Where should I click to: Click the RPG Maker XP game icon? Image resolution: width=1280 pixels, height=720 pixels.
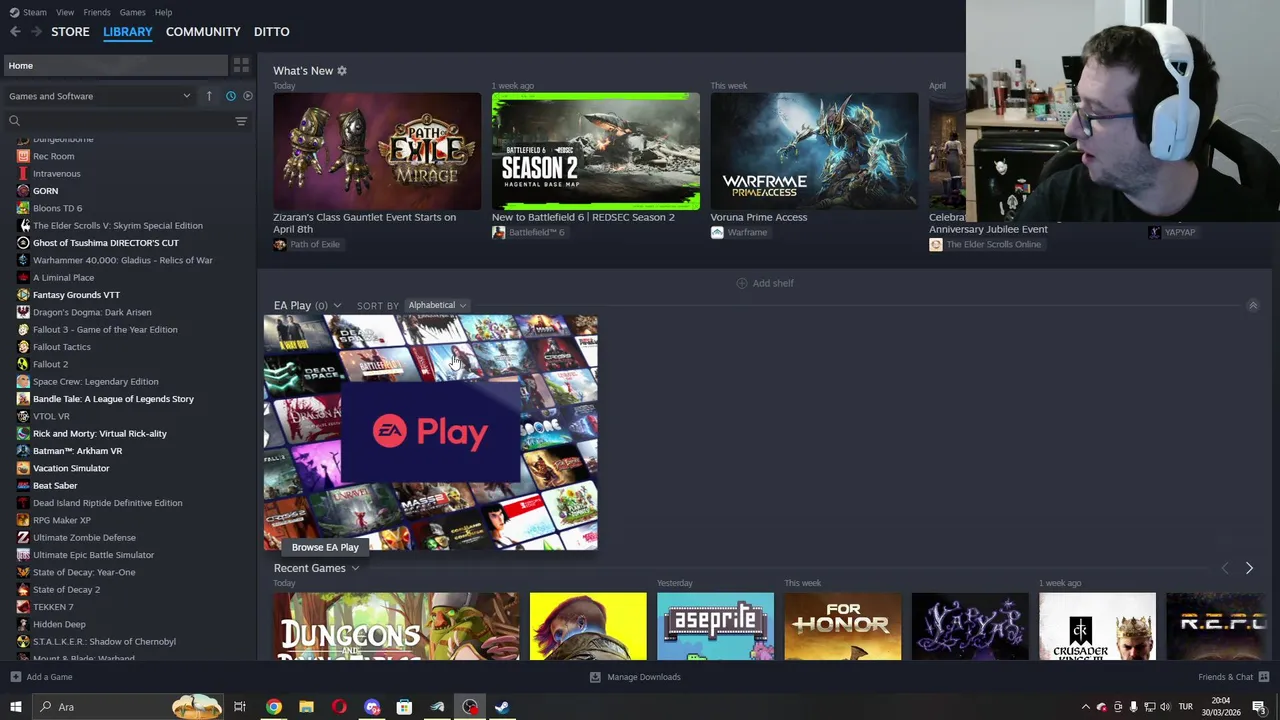23,520
